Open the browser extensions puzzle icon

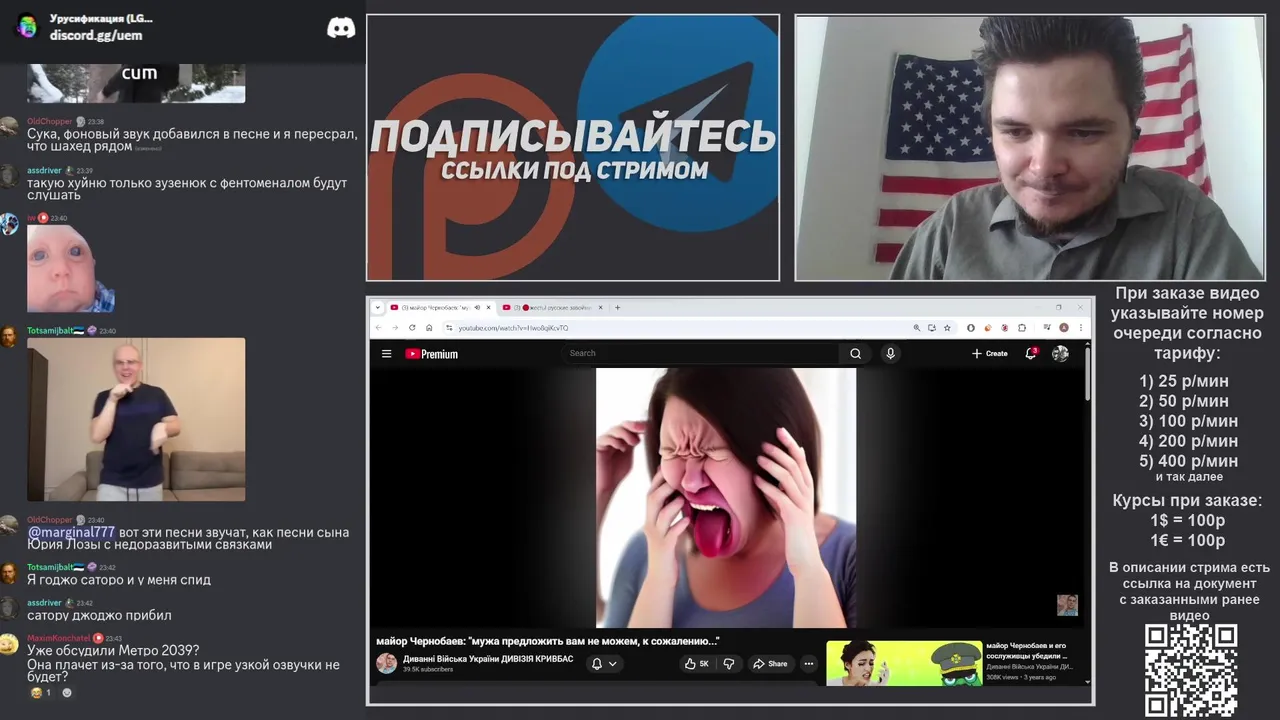click(1022, 328)
